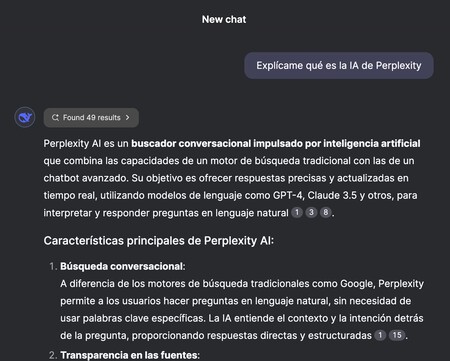Click the New chat title
This screenshot has height=361, width=450.
tap(224, 19)
